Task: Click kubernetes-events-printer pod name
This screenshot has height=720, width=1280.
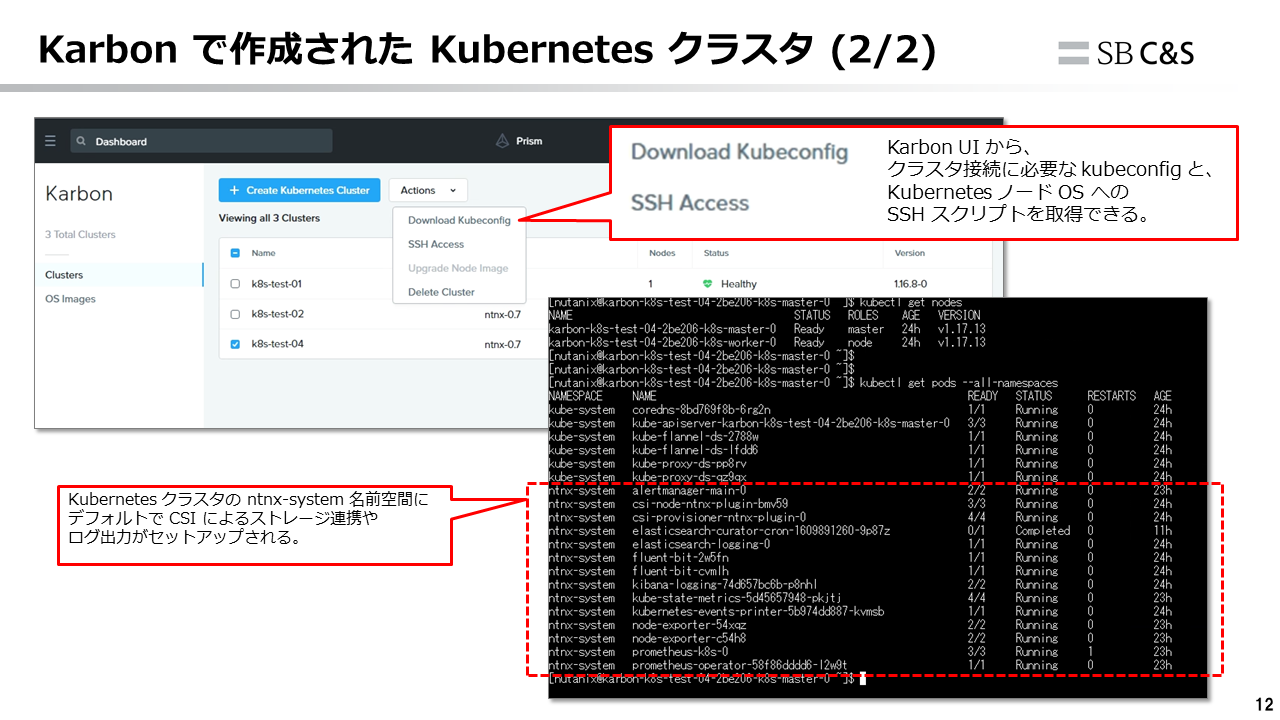Action: [x=758, y=611]
